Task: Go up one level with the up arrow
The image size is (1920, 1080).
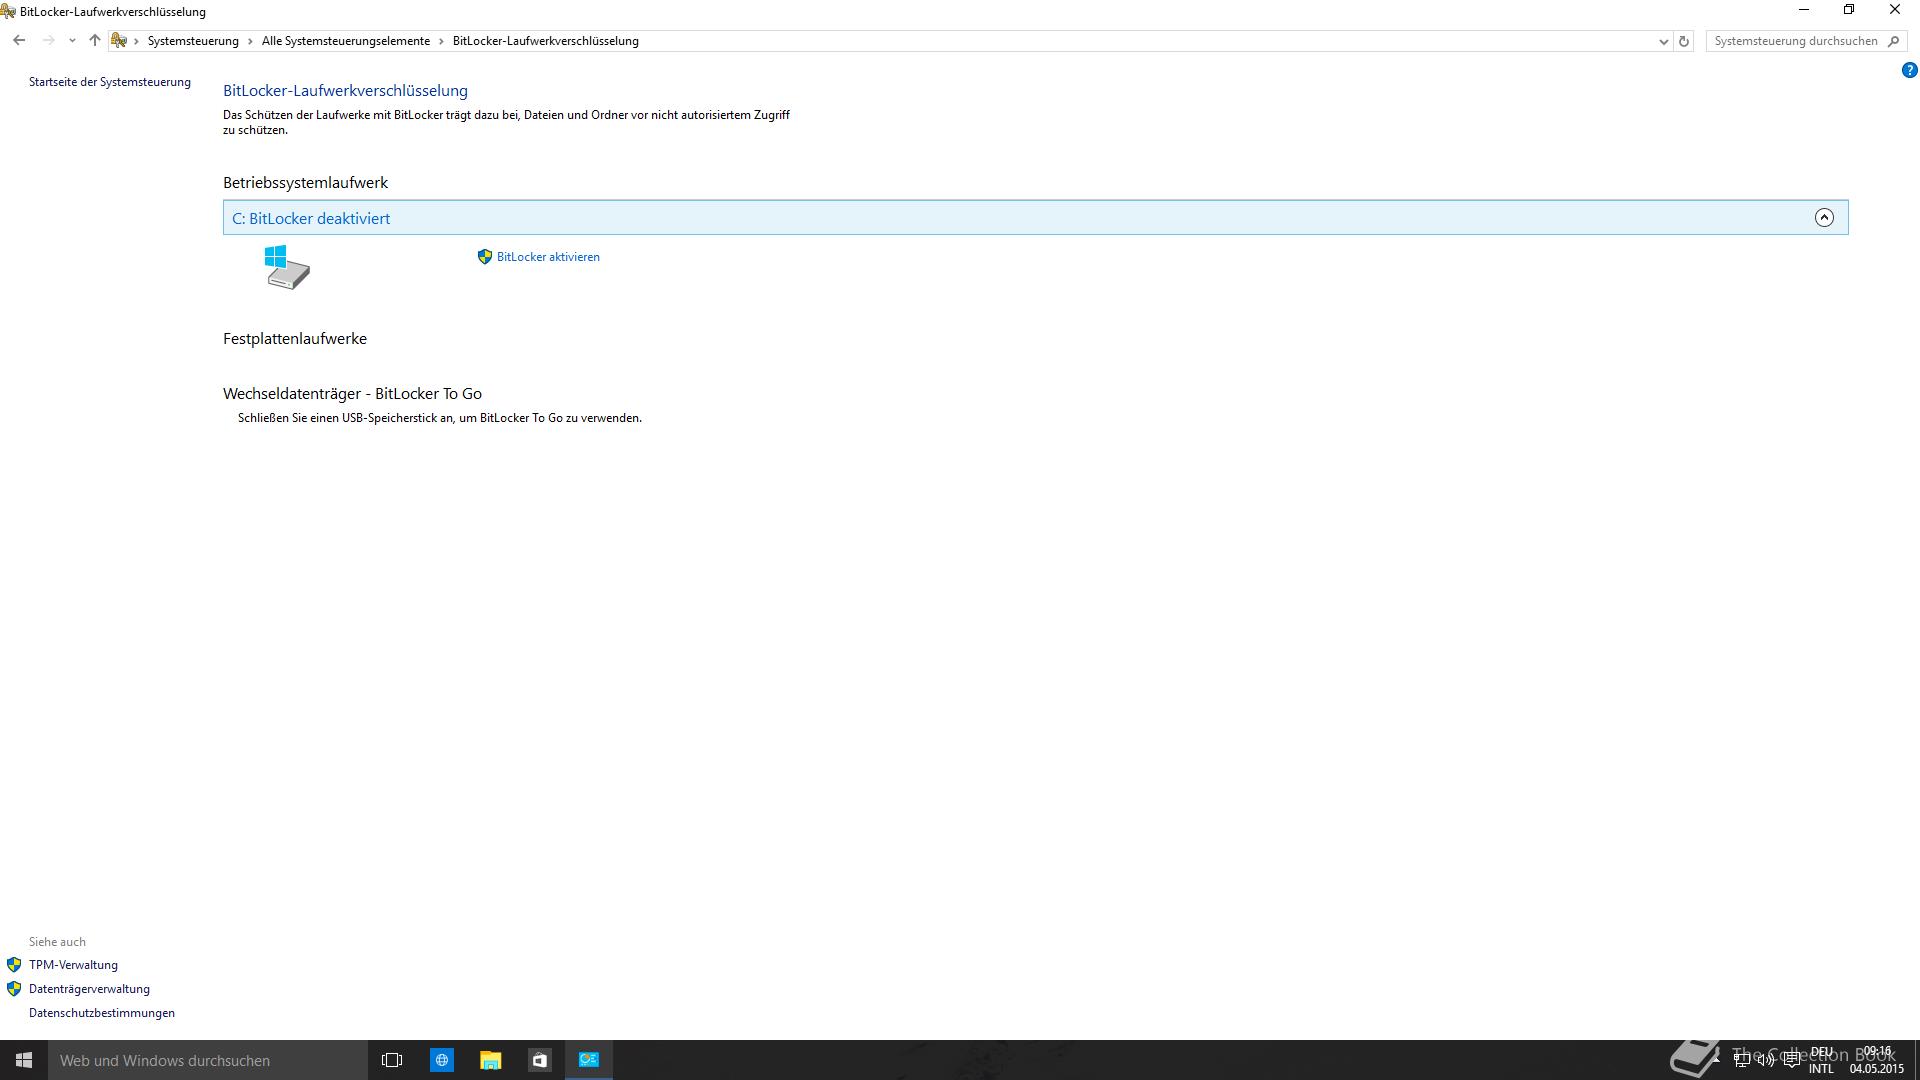Action: click(x=95, y=41)
